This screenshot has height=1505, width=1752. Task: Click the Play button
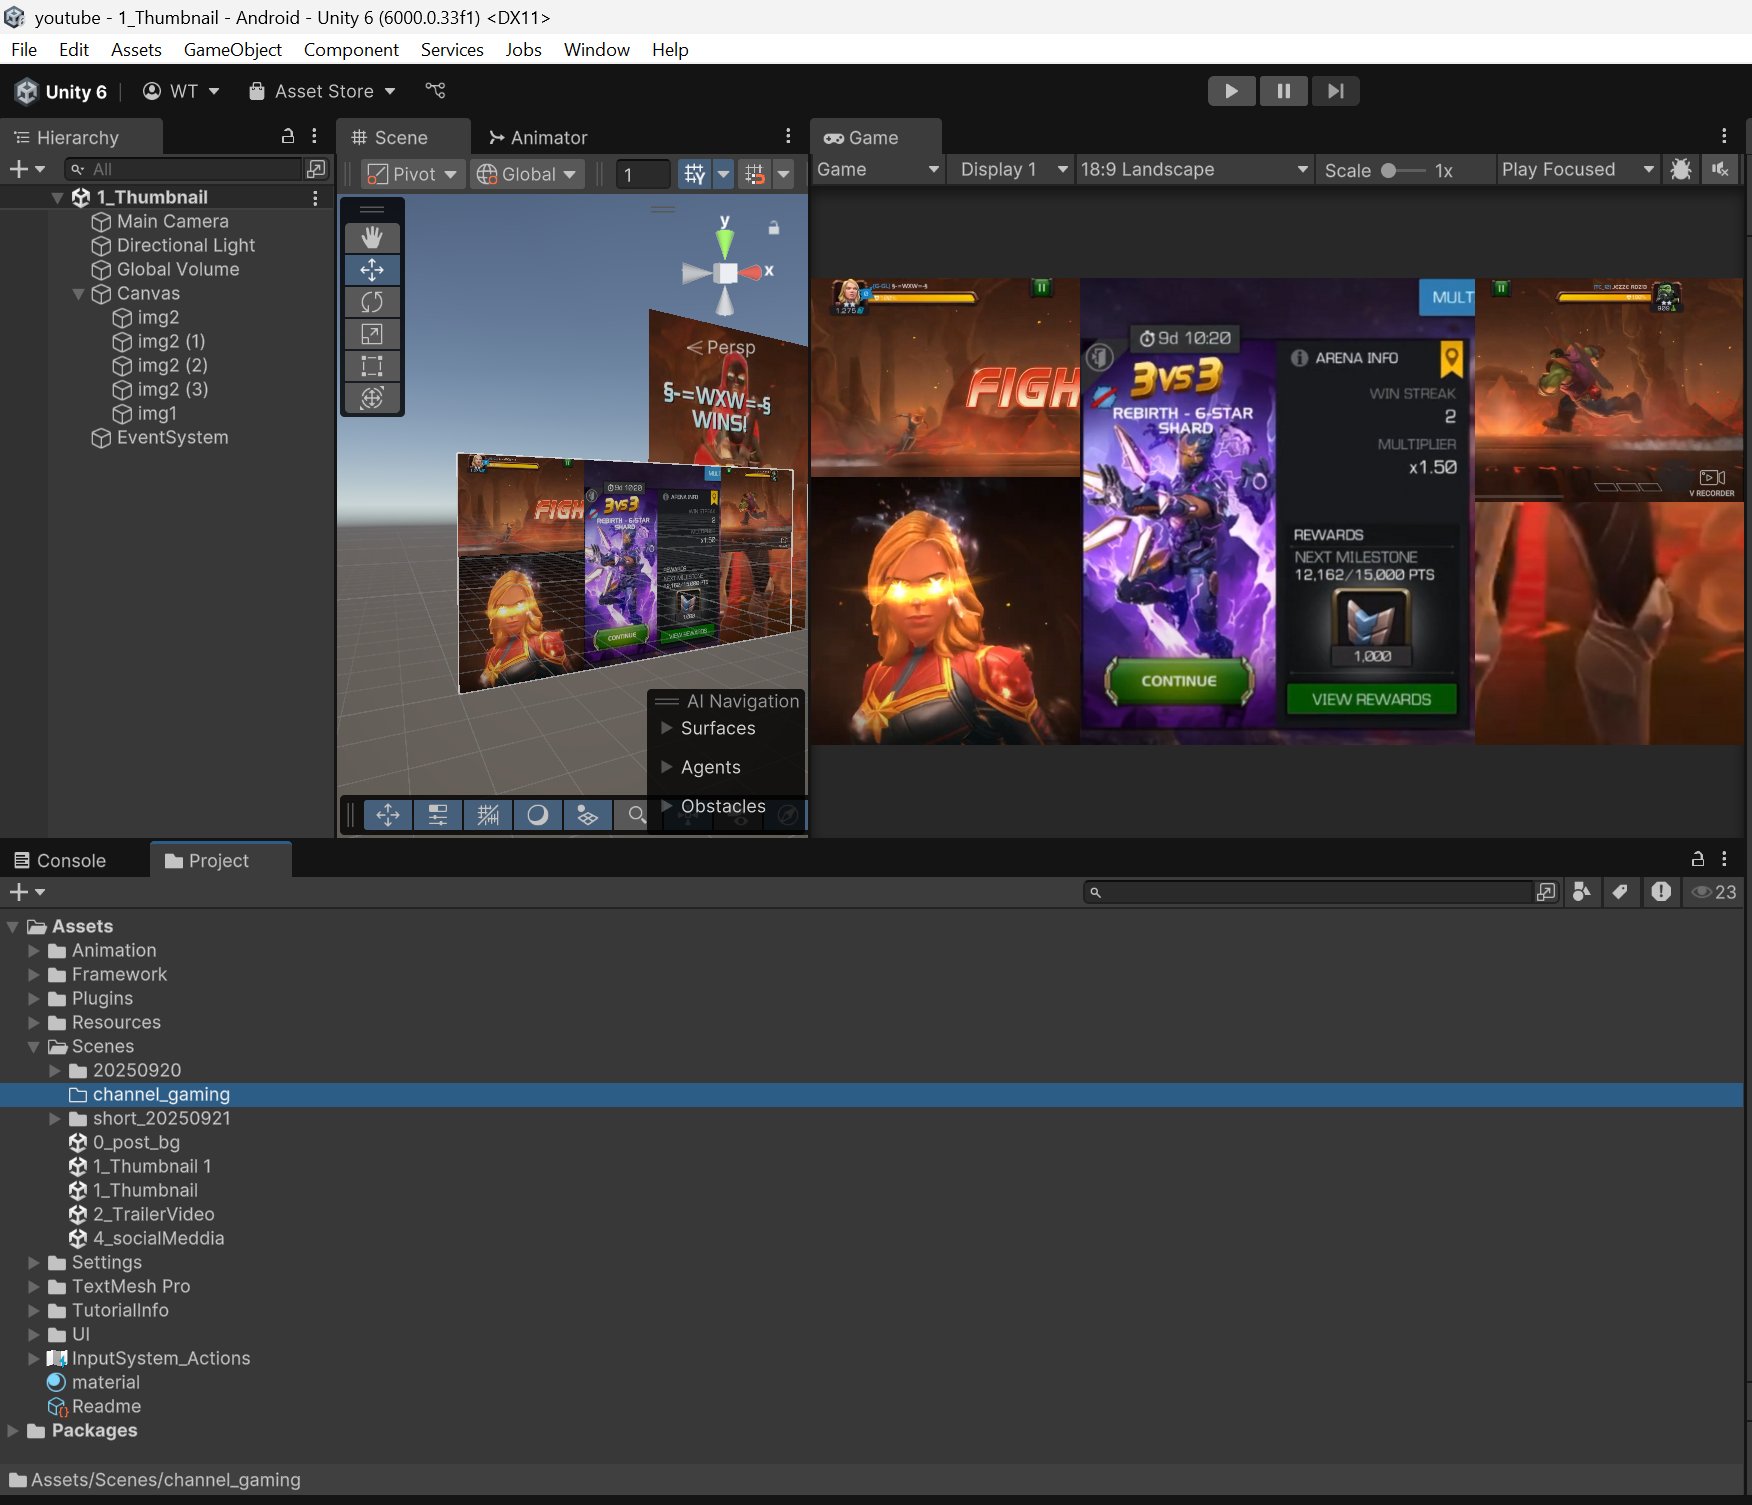pyautogui.click(x=1231, y=91)
